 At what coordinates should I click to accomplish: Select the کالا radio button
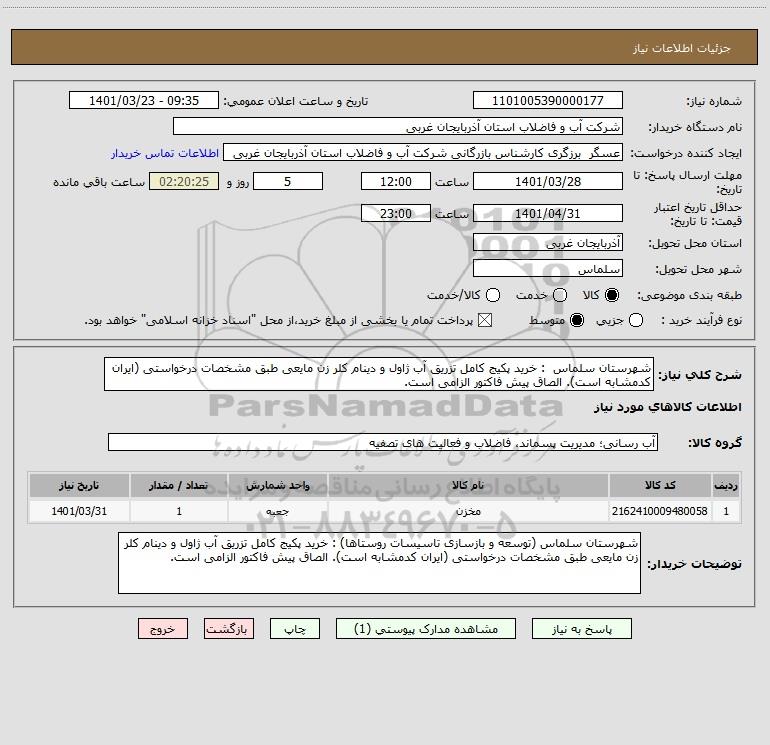pos(612,295)
